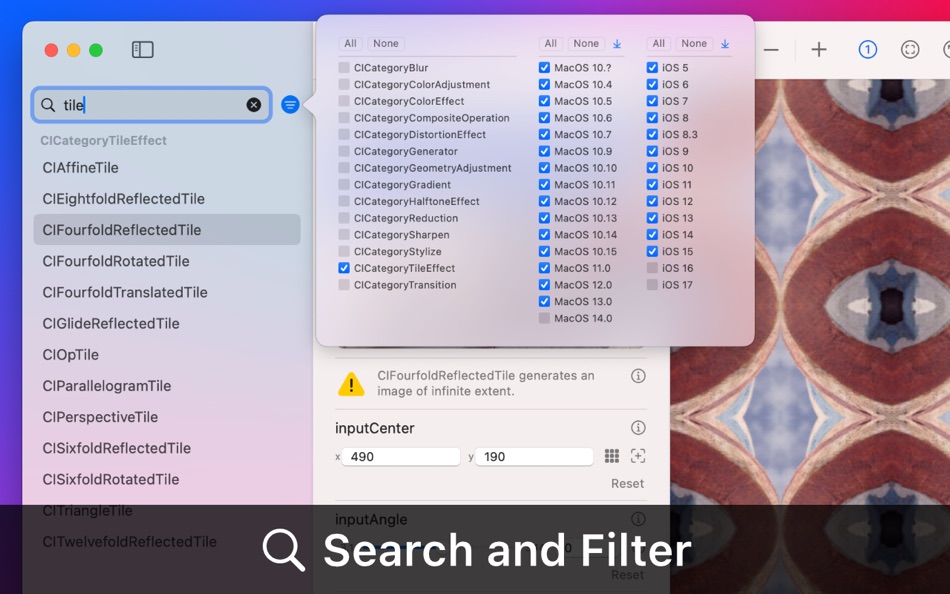This screenshot has width=950, height=594.
Task: Select CIAffineTile filter
Action: [167, 168]
